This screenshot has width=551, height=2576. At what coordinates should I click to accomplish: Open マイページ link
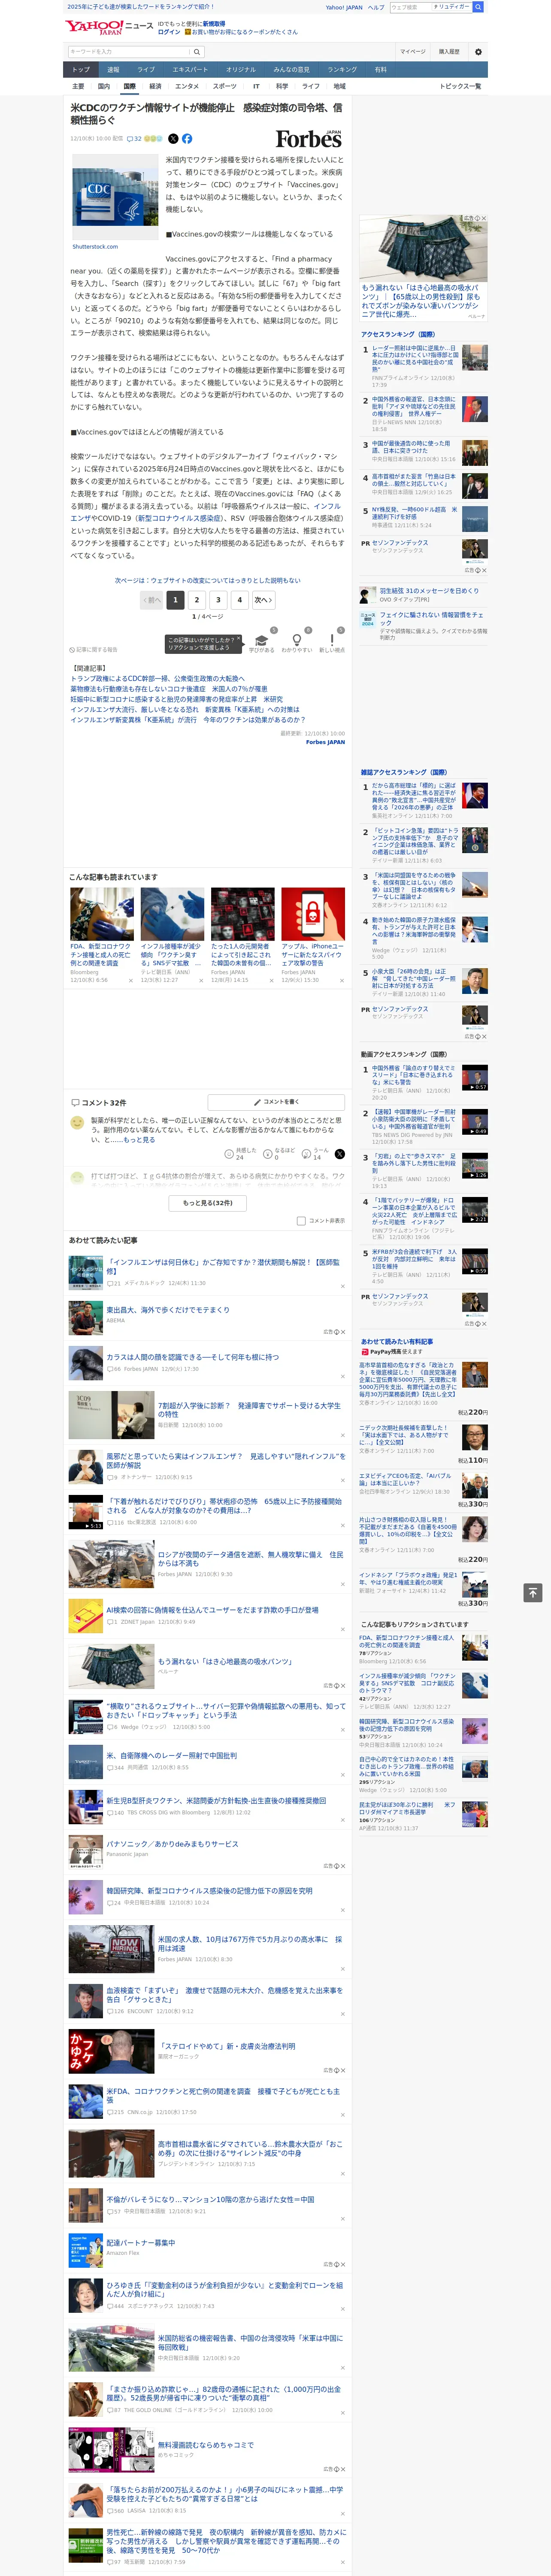coord(412,52)
